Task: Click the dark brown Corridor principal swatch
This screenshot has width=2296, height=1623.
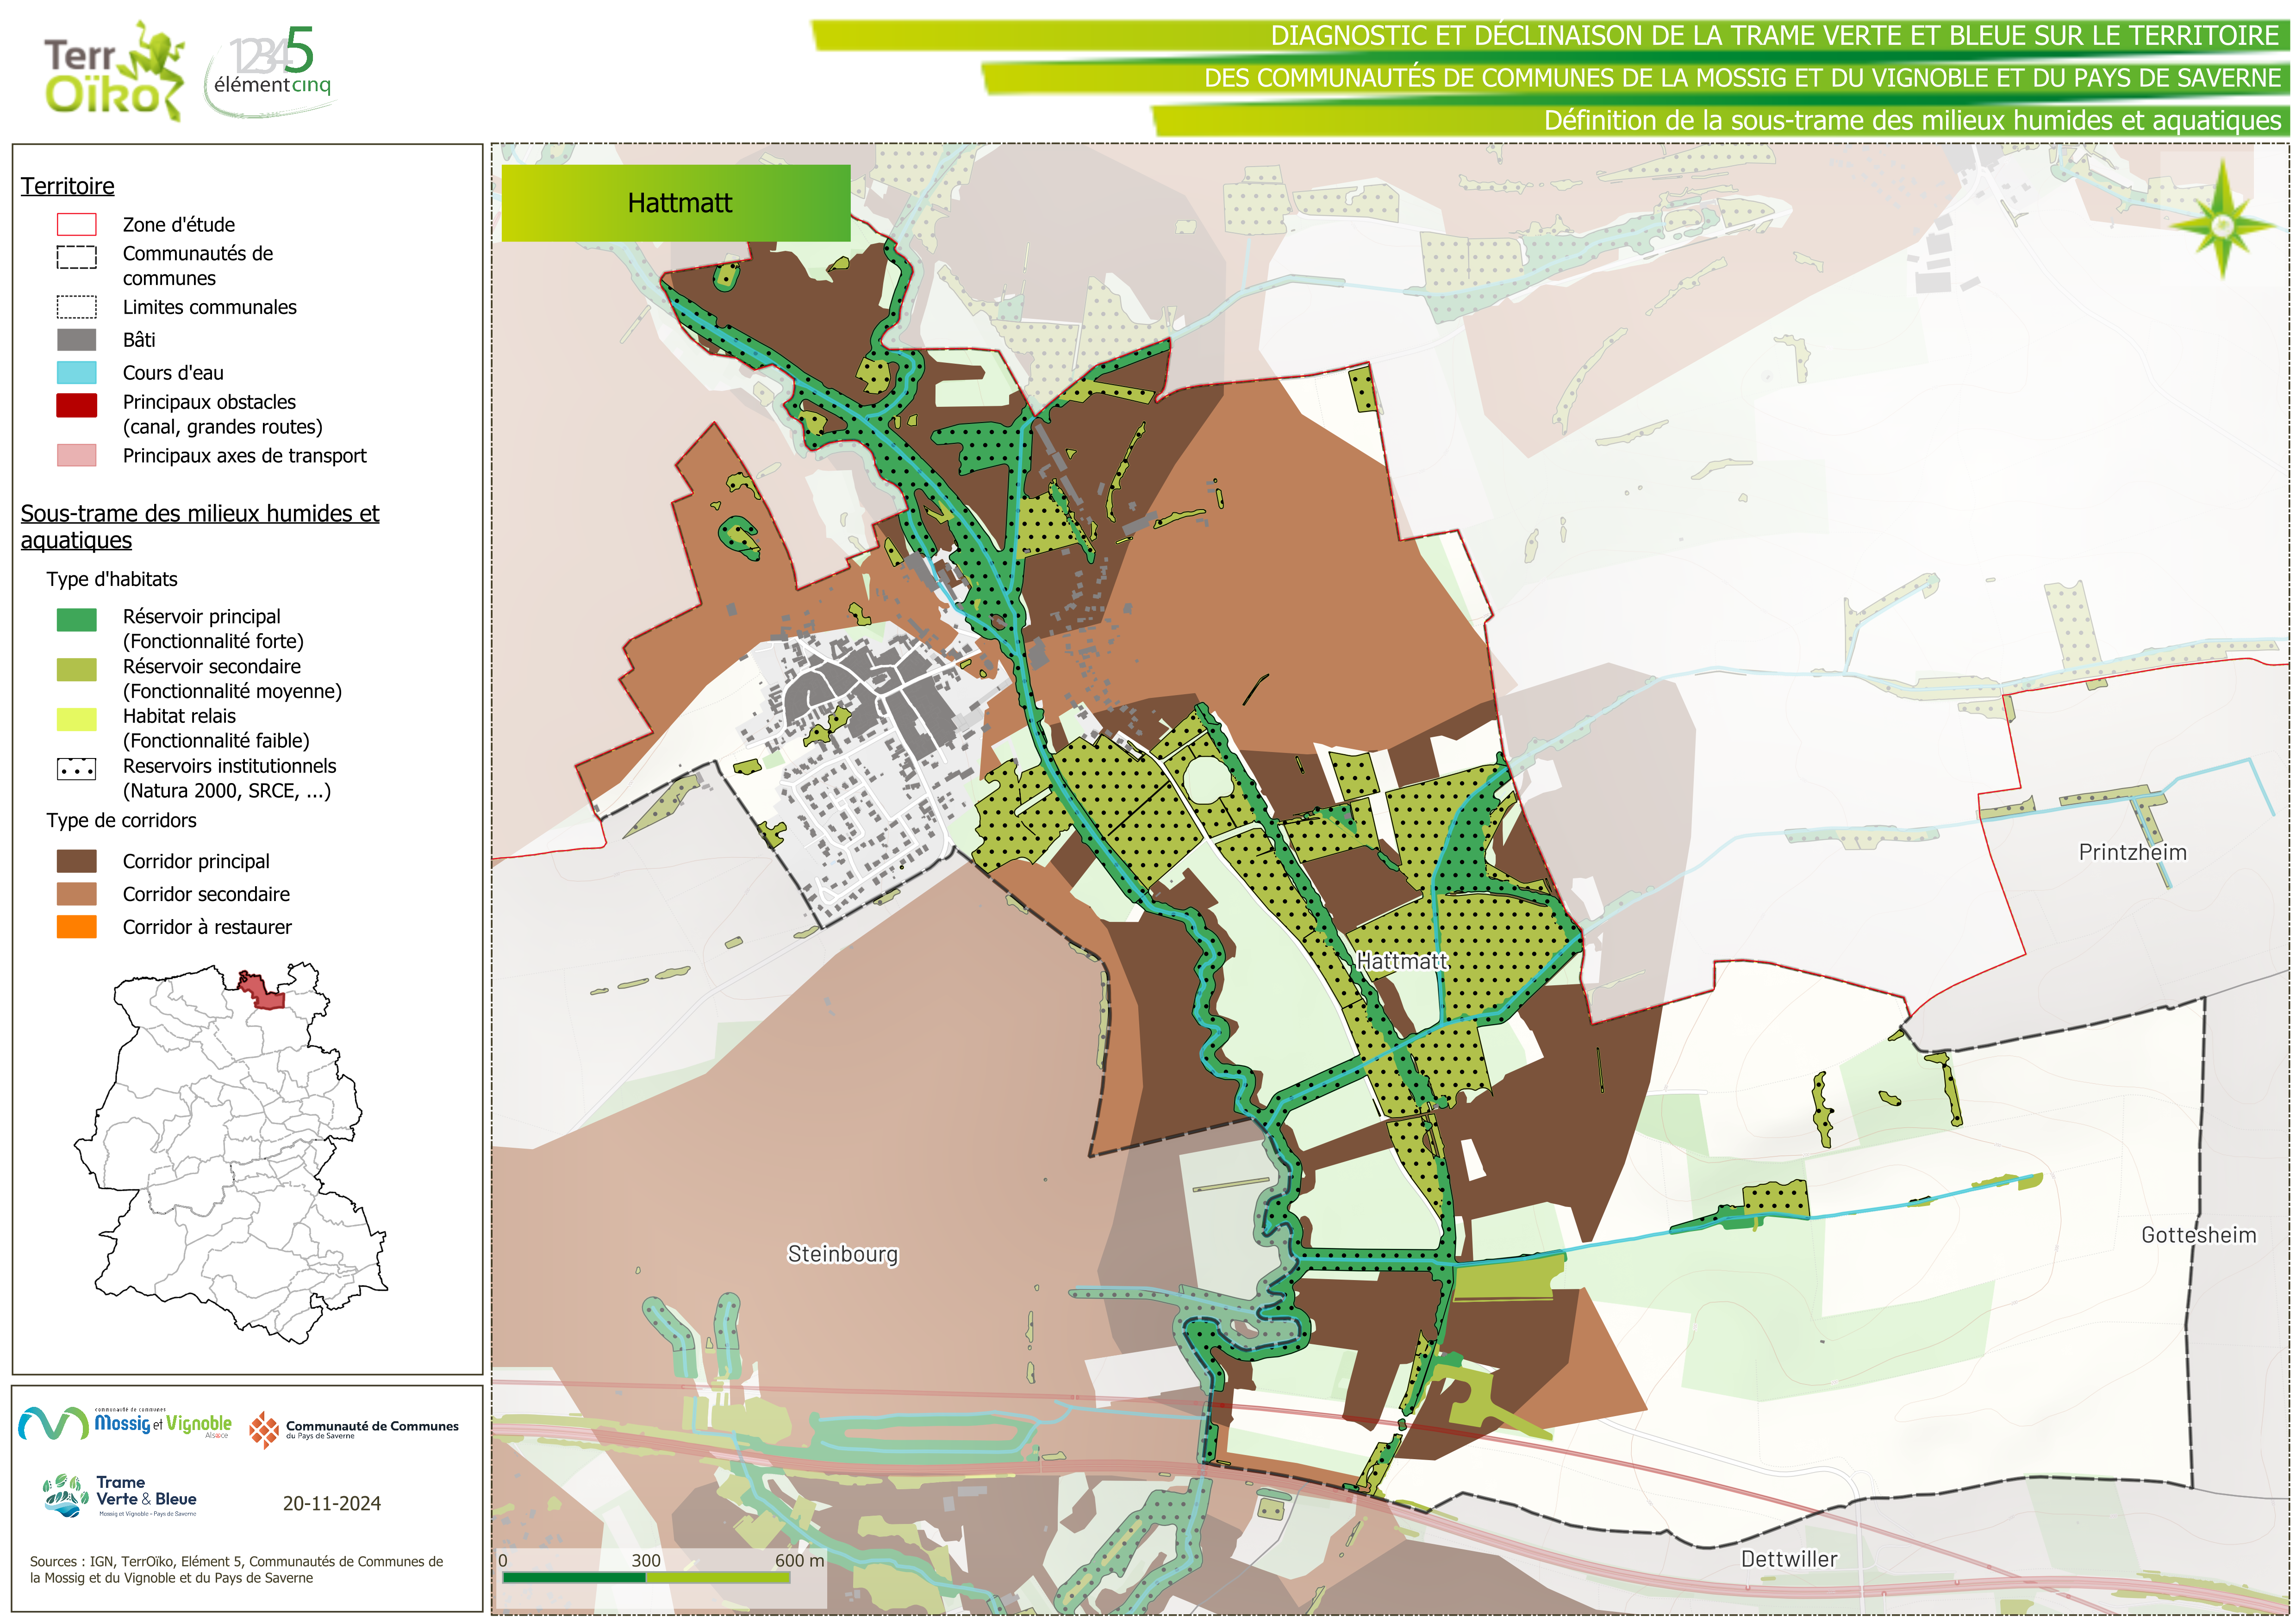Action: 77,861
